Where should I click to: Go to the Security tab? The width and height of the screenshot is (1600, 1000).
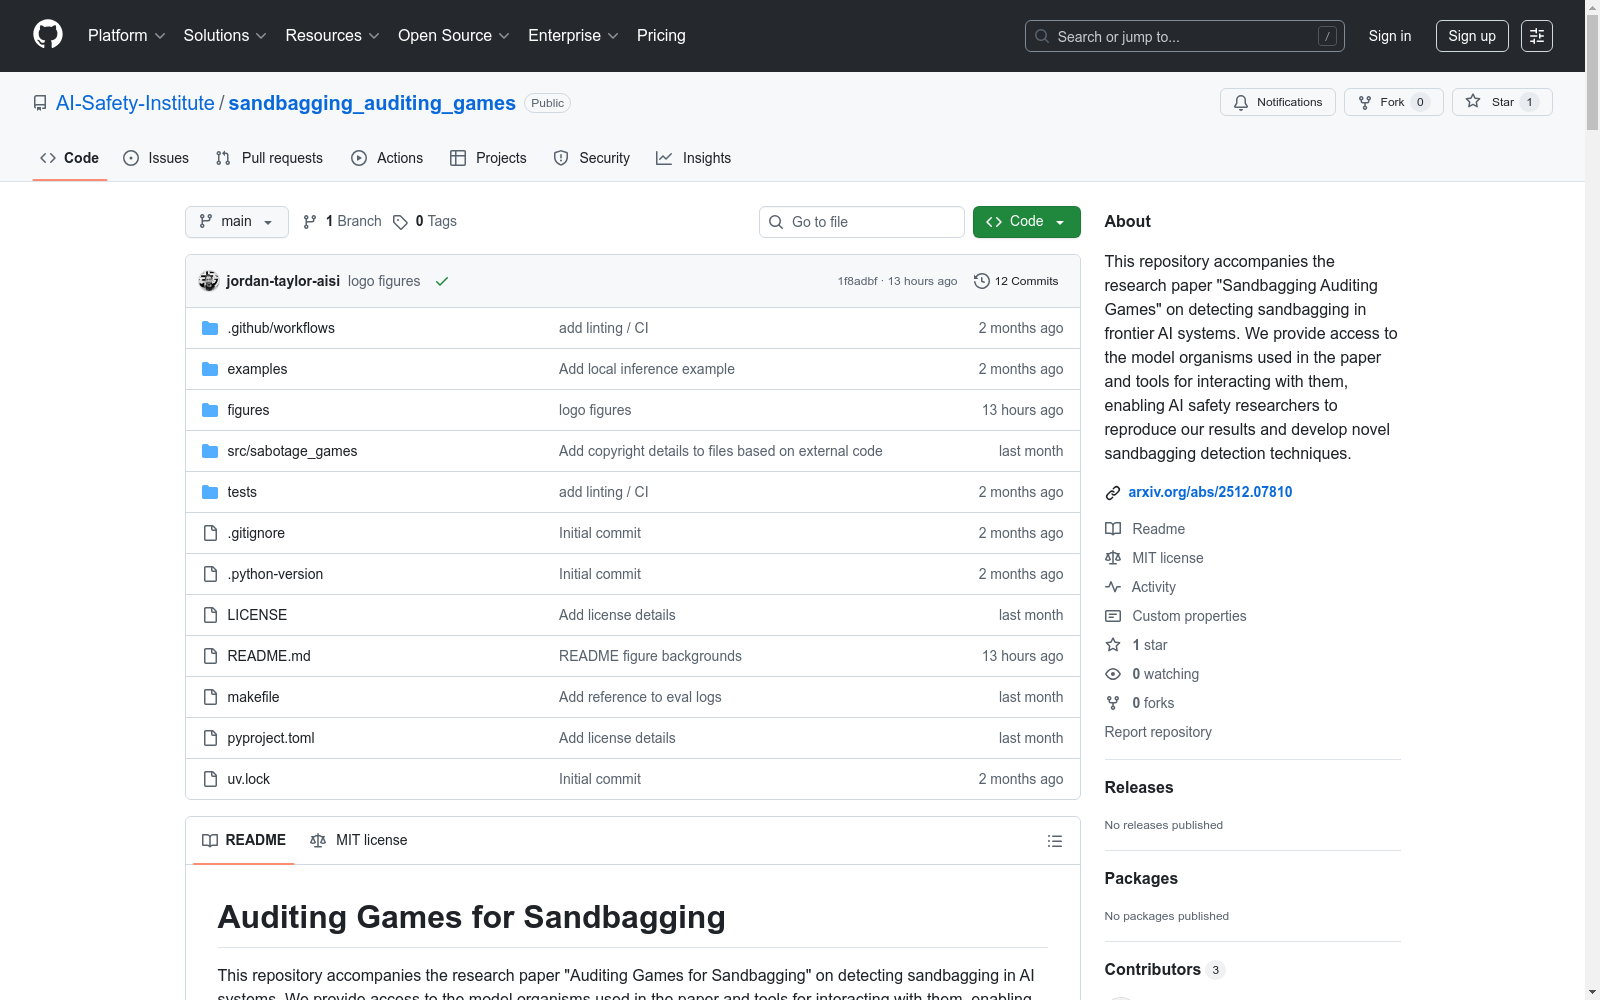coord(592,158)
